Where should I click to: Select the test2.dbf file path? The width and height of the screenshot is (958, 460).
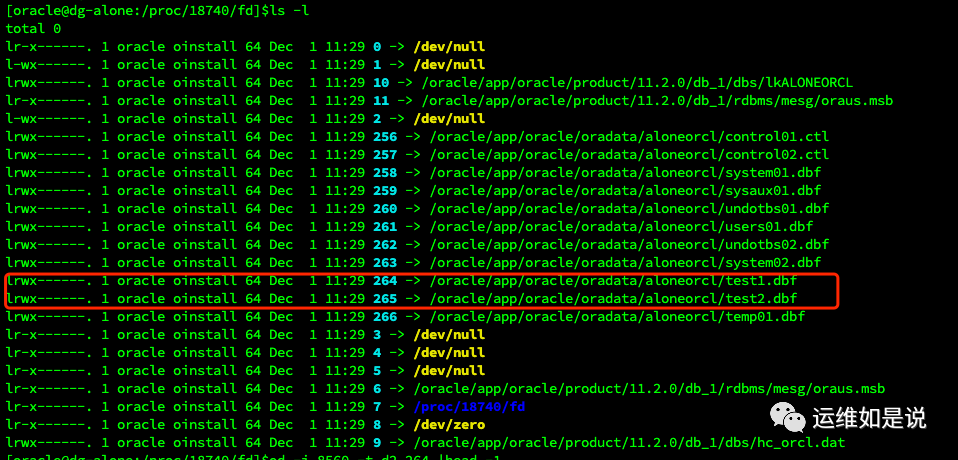pyautogui.click(x=613, y=299)
